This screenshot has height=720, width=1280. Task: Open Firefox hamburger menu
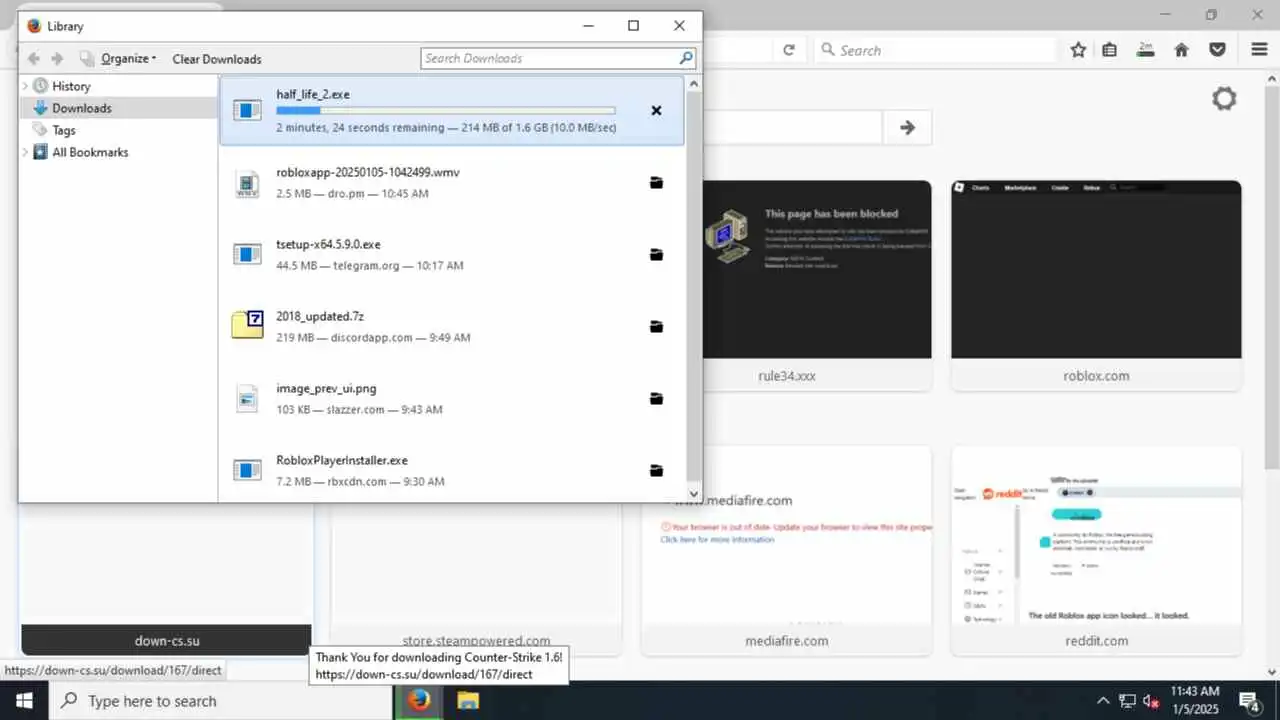point(1260,50)
